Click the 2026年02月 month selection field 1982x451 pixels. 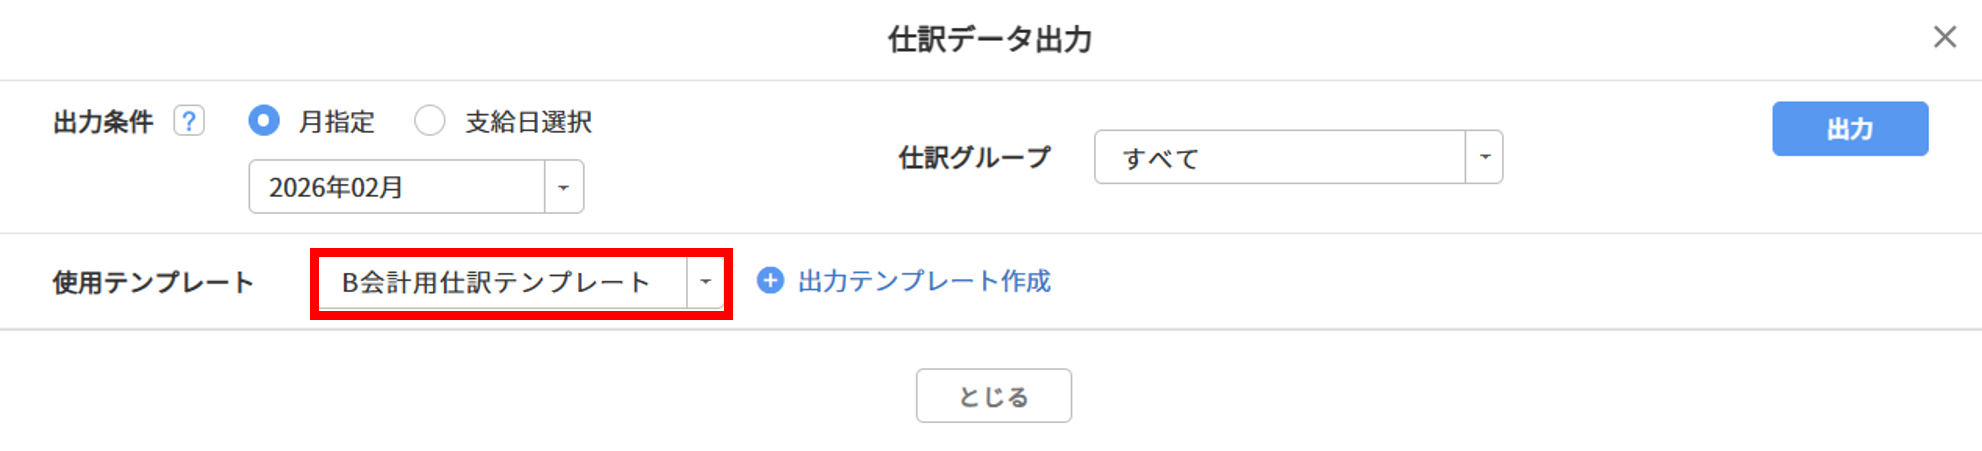click(x=397, y=187)
